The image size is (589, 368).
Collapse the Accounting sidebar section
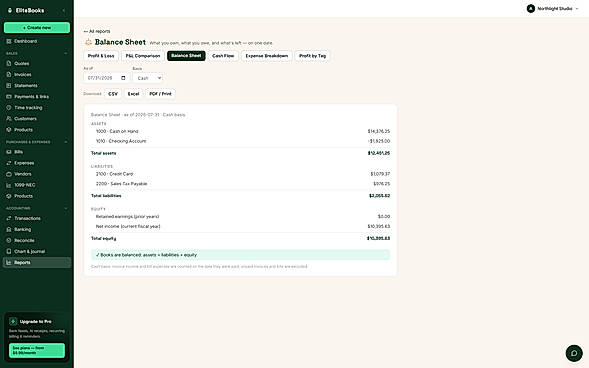coord(66,208)
